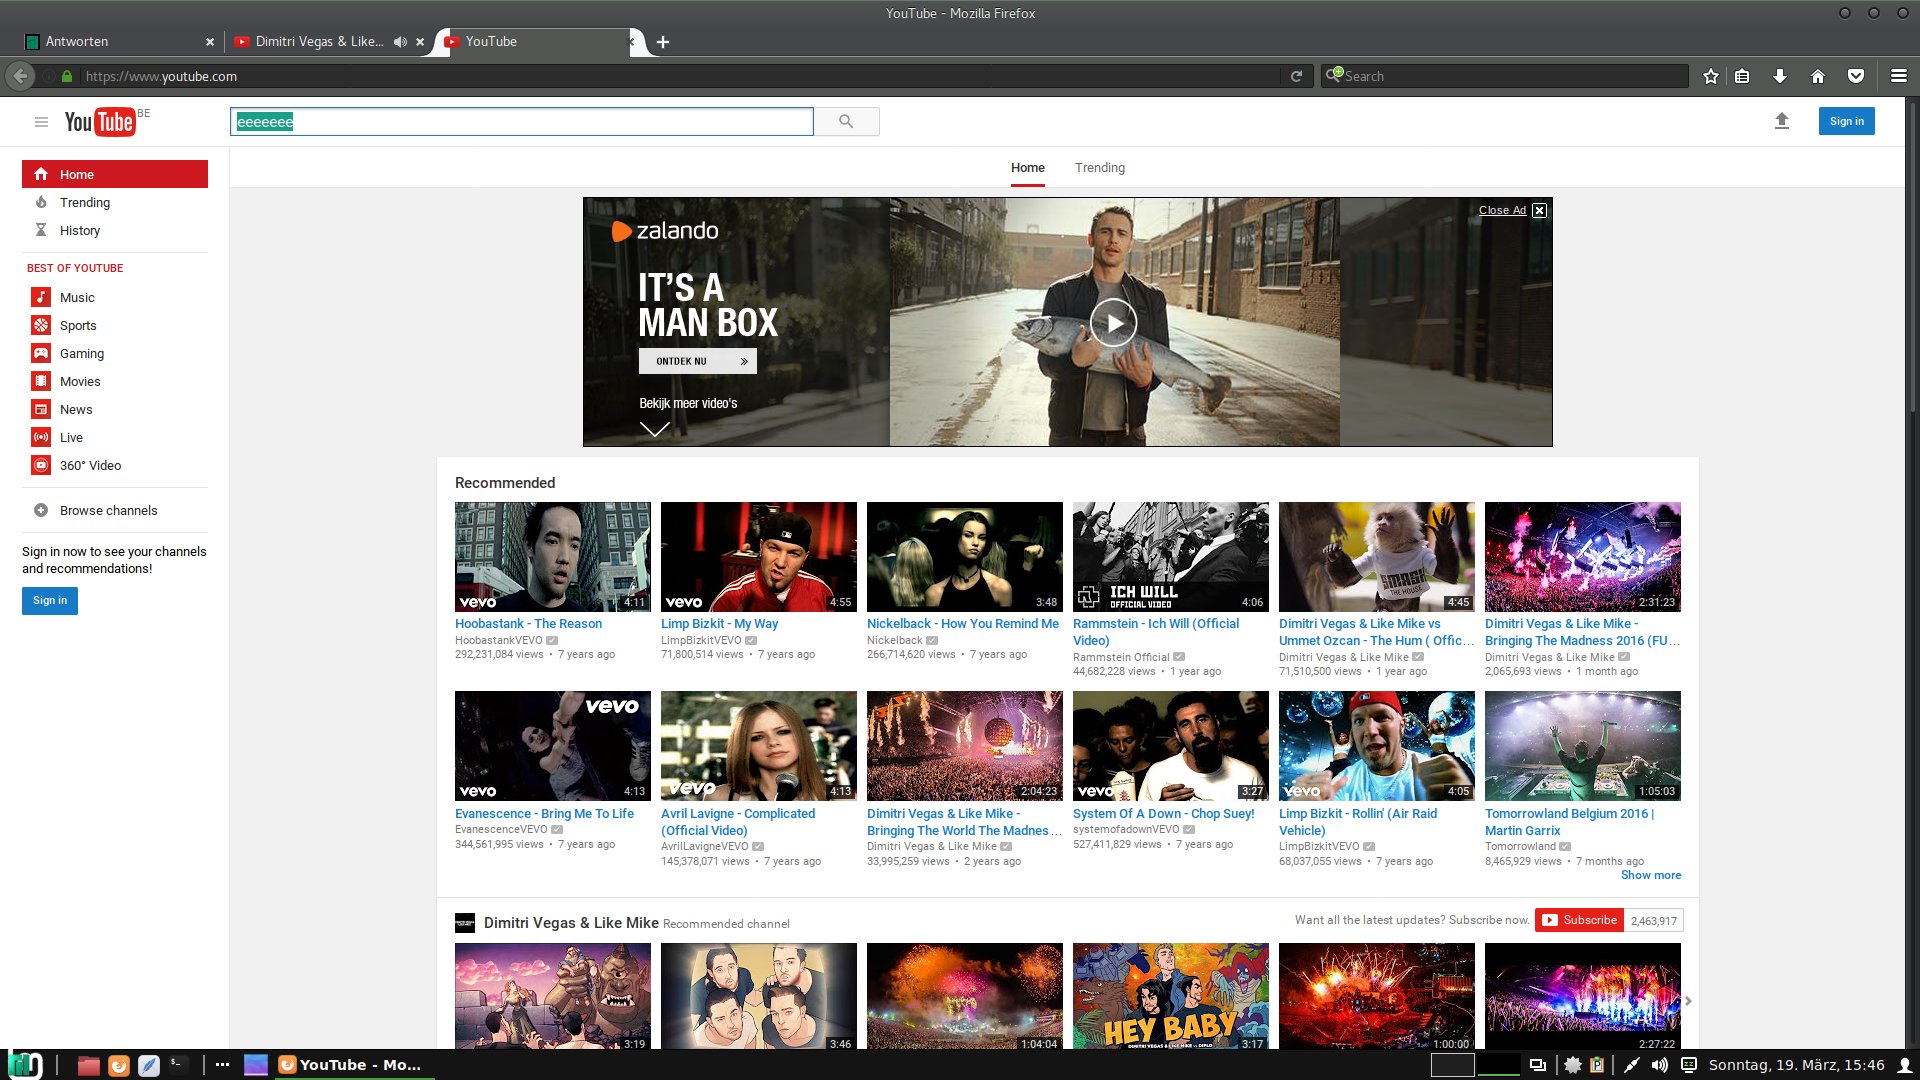Viewport: 1920px width, 1080px height.
Task: Click the upload arrow icon
Action: [x=1781, y=121]
